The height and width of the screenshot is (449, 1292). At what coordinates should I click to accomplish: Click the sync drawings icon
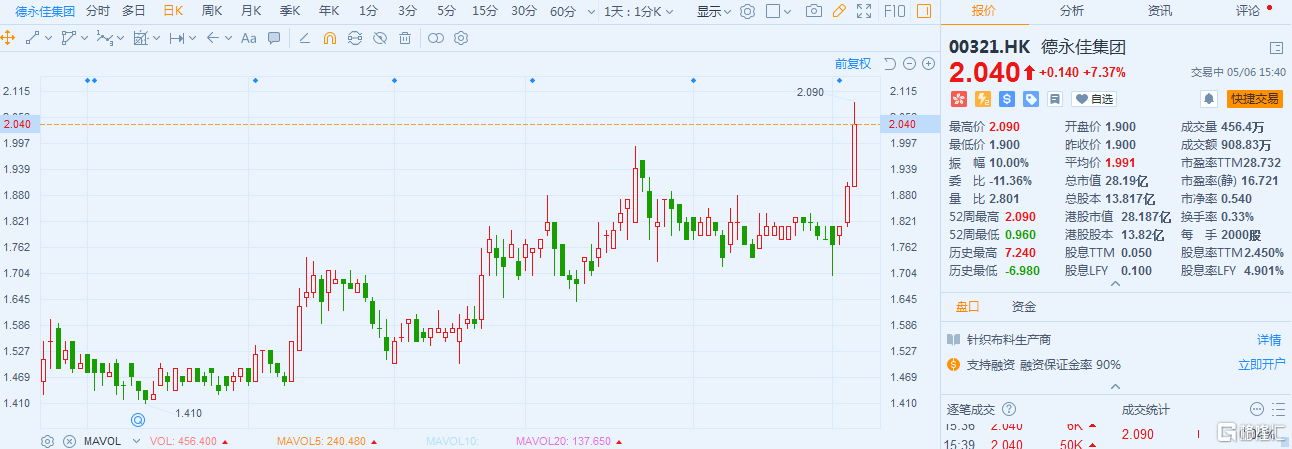tap(355, 38)
